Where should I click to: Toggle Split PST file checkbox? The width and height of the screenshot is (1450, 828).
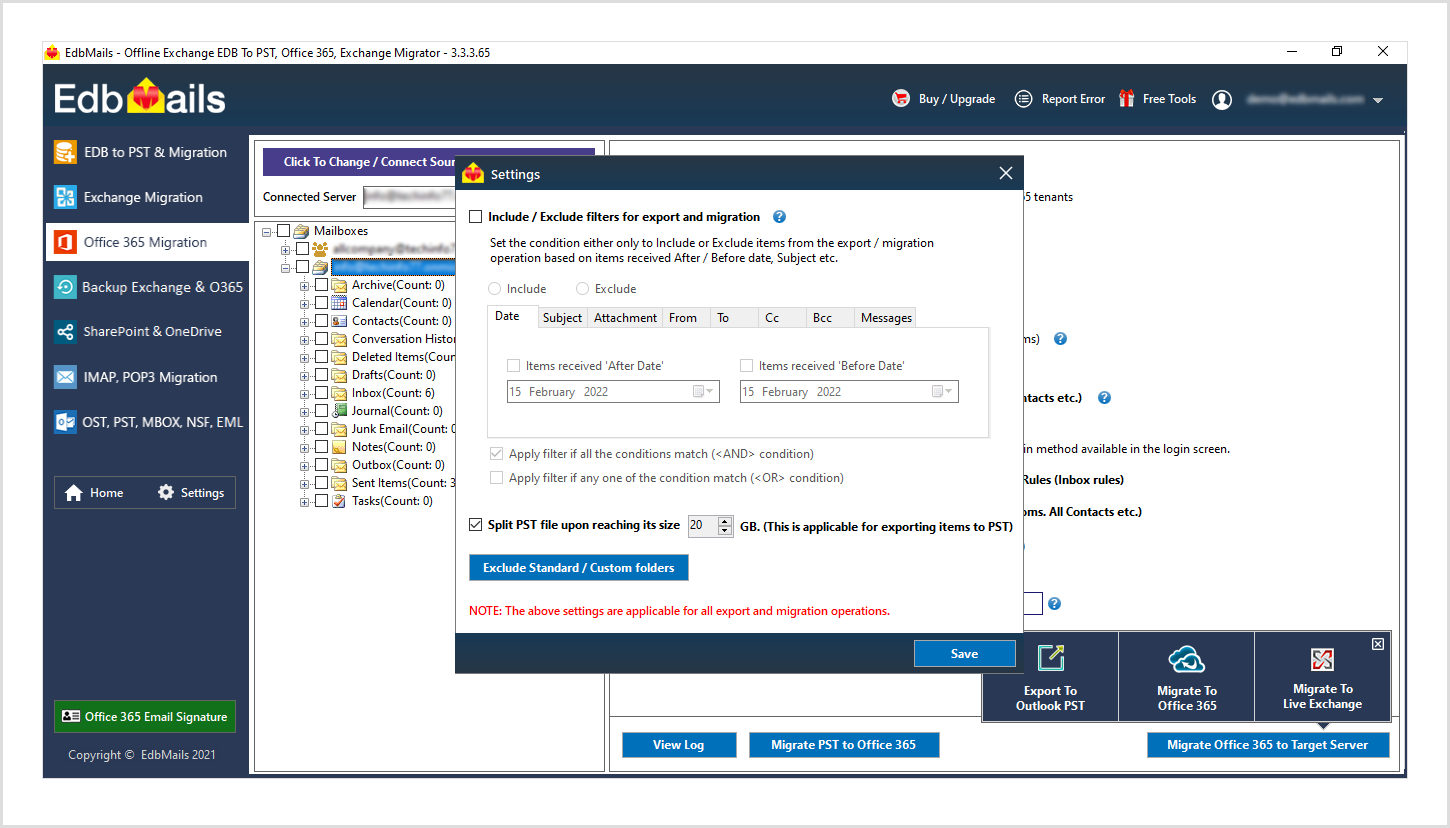click(475, 525)
